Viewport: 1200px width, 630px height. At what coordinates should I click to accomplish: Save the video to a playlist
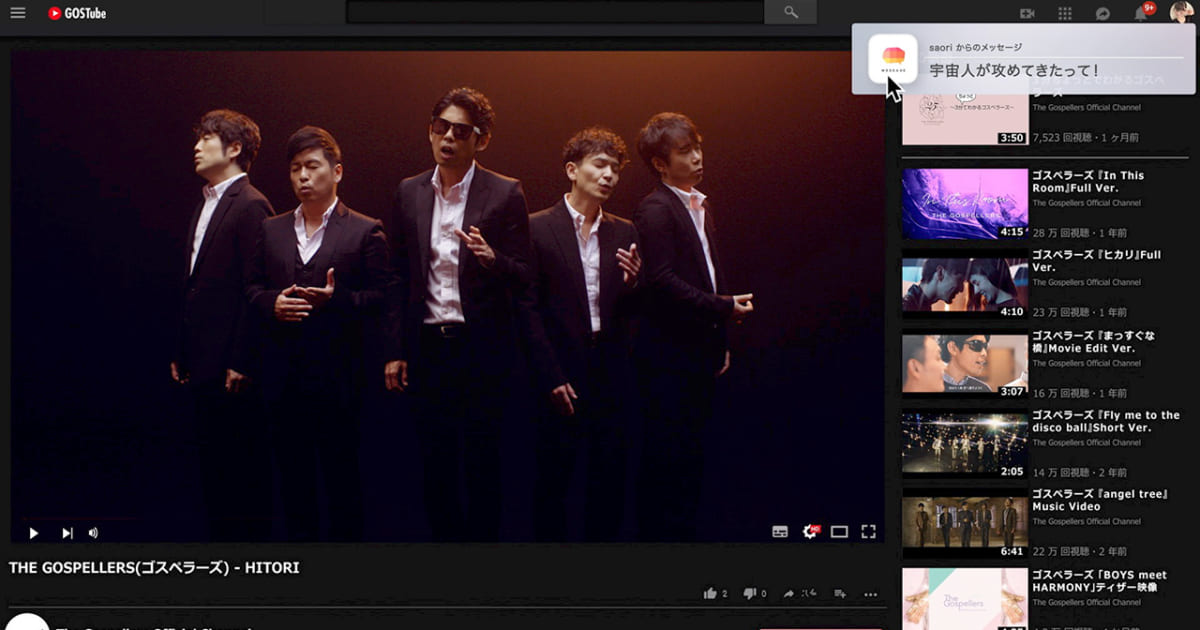pos(839,593)
